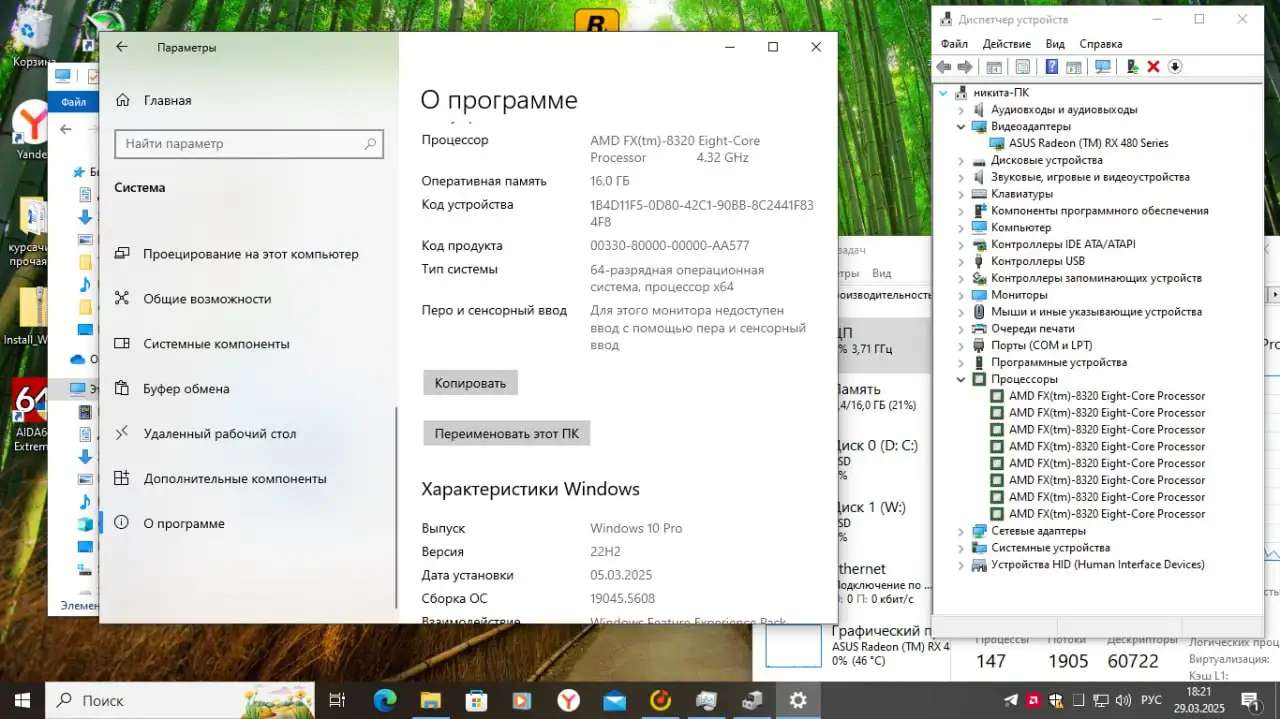Viewport: 1280px width, 719px height.
Task: Collapse the Процессоры node
Action: [x=962, y=379]
